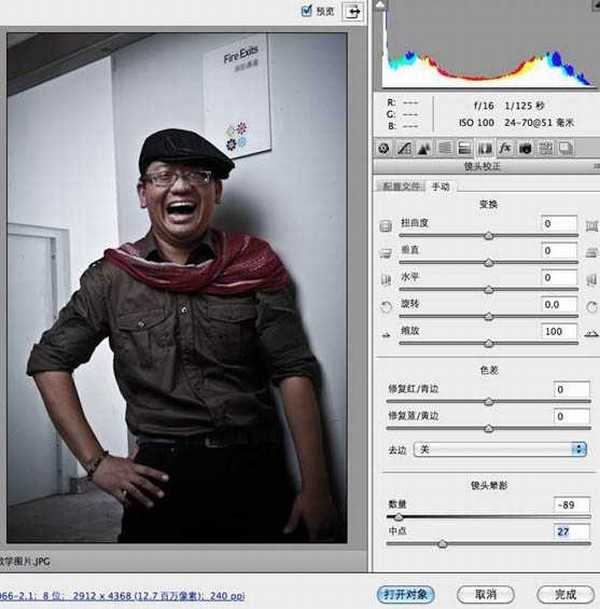600x609 pixels.
Task: Click the 缩放 value field showing 100
Action: pyautogui.click(x=559, y=331)
